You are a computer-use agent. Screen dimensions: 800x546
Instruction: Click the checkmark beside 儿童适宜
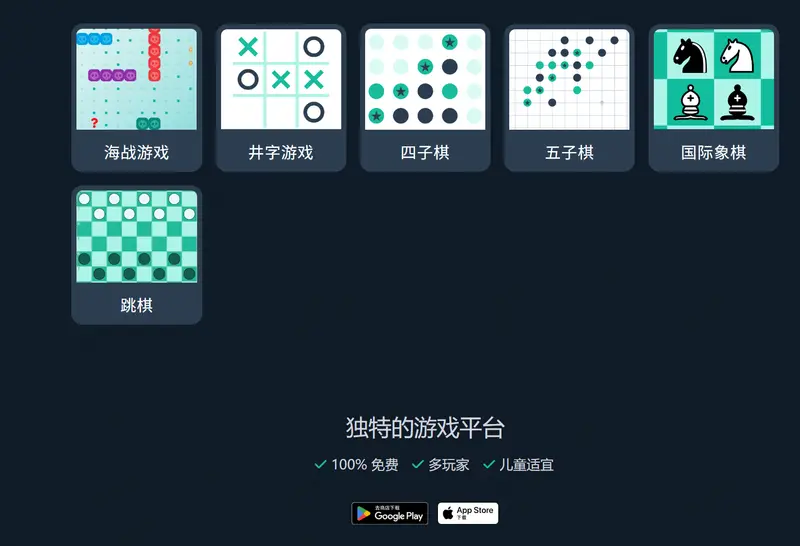coord(489,464)
